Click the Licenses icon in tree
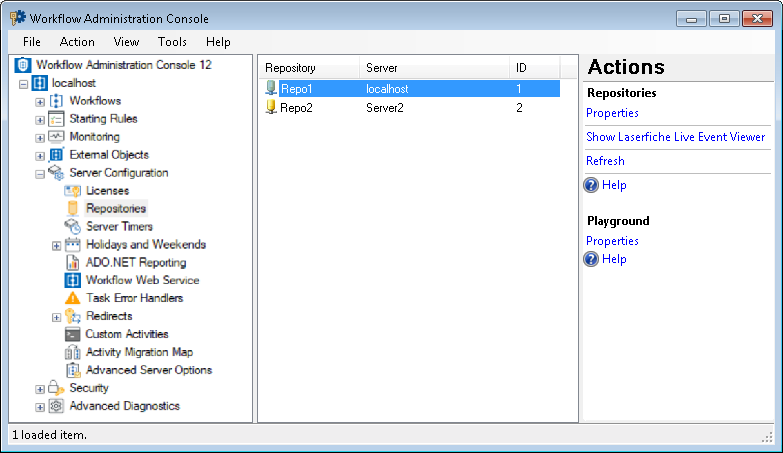This screenshot has width=783, height=453. click(72, 191)
